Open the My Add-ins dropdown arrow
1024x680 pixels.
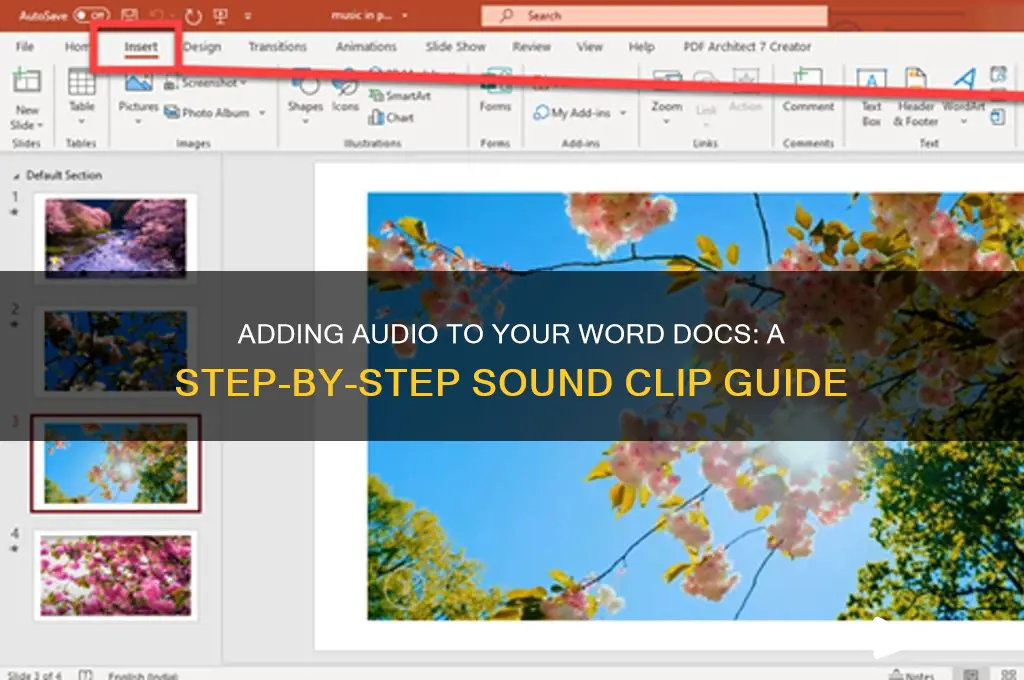pyautogui.click(x=623, y=113)
